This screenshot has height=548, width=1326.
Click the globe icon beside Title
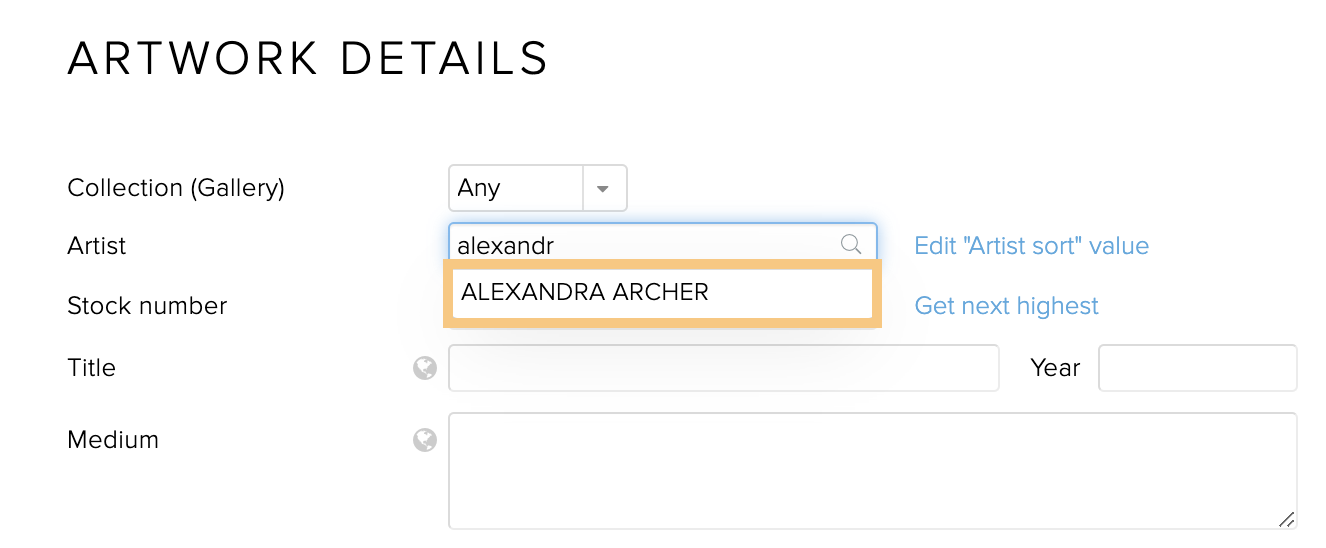click(x=425, y=369)
